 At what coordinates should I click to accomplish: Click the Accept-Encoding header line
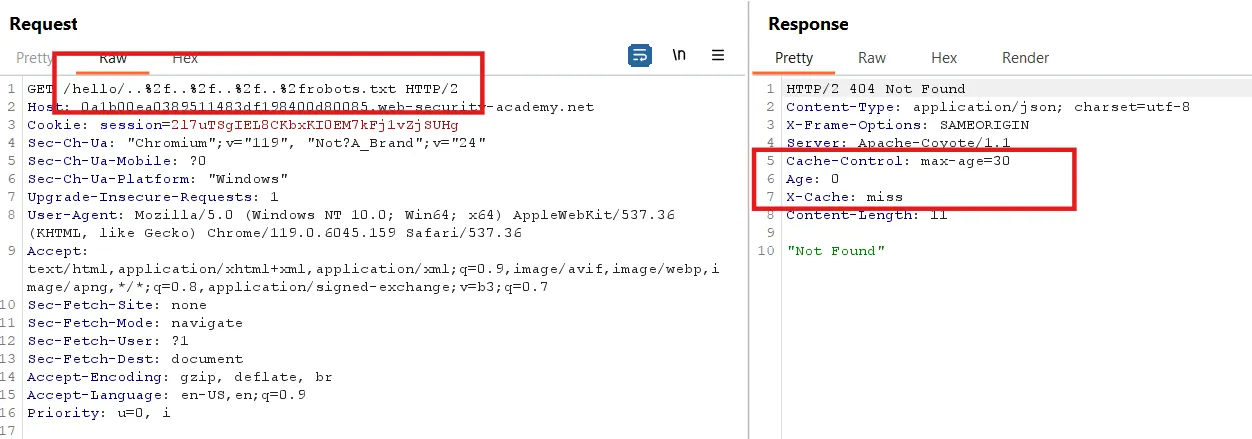pos(180,377)
